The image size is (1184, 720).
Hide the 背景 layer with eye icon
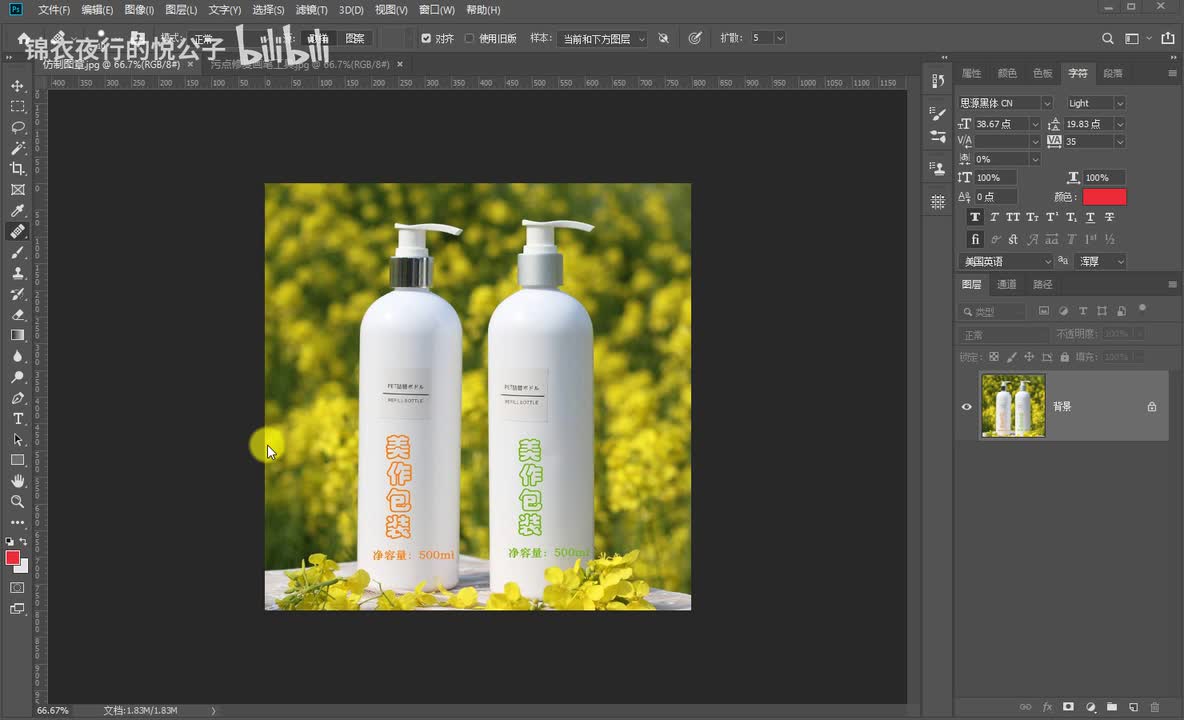(x=967, y=407)
